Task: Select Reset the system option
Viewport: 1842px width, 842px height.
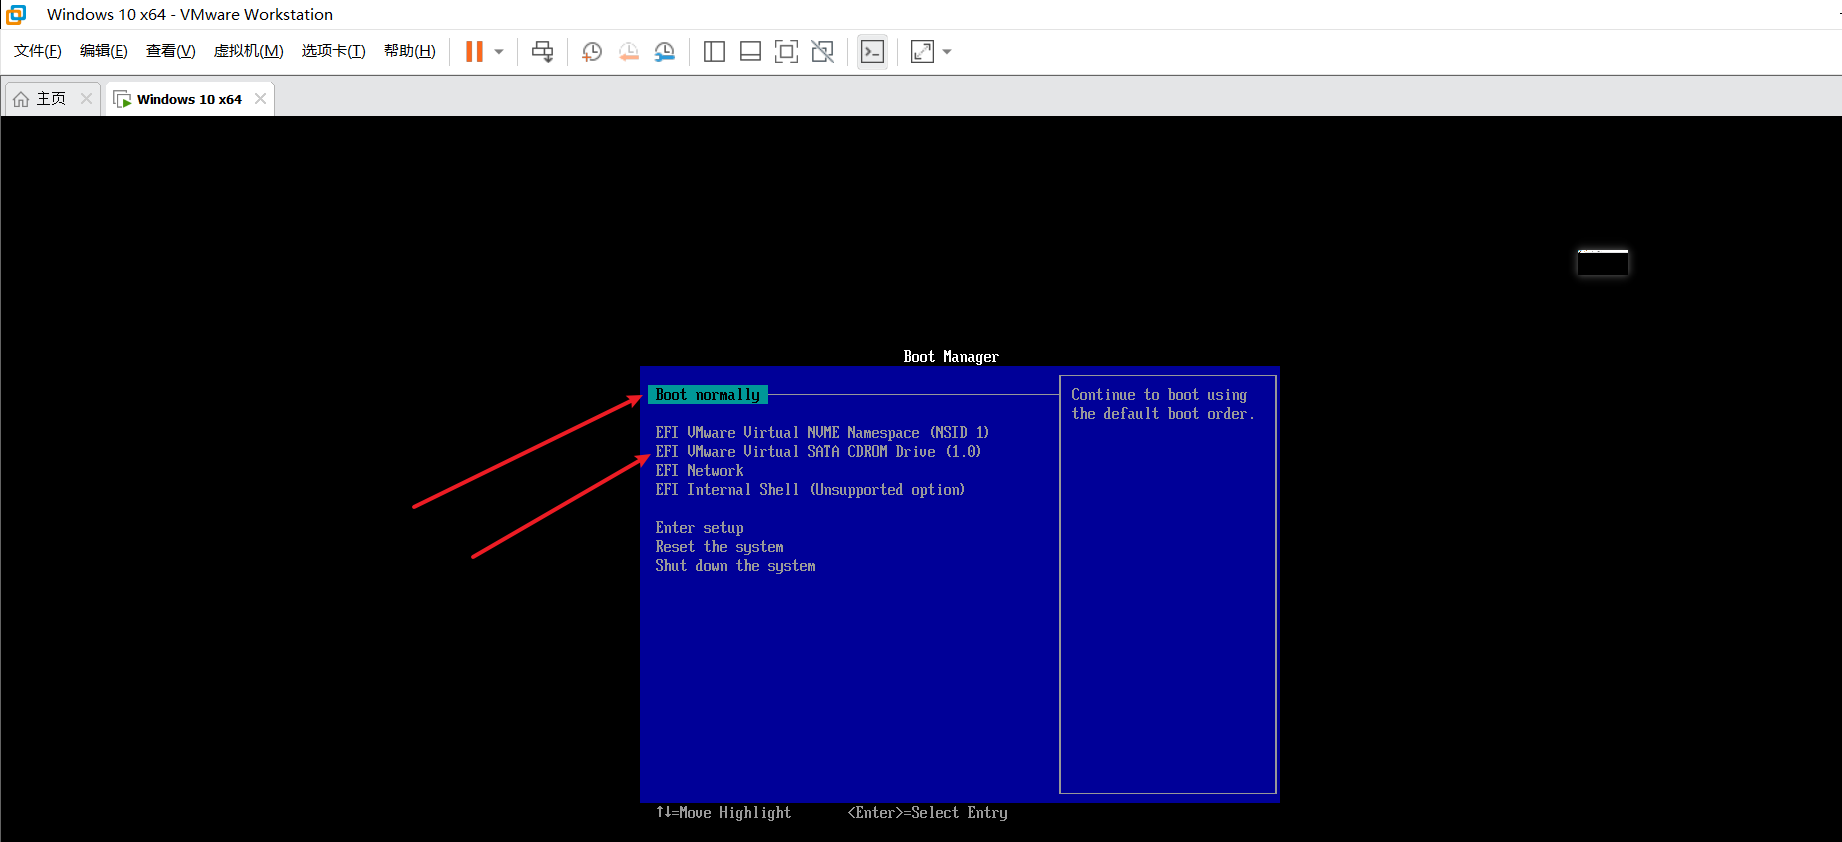Action: tap(719, 547)
